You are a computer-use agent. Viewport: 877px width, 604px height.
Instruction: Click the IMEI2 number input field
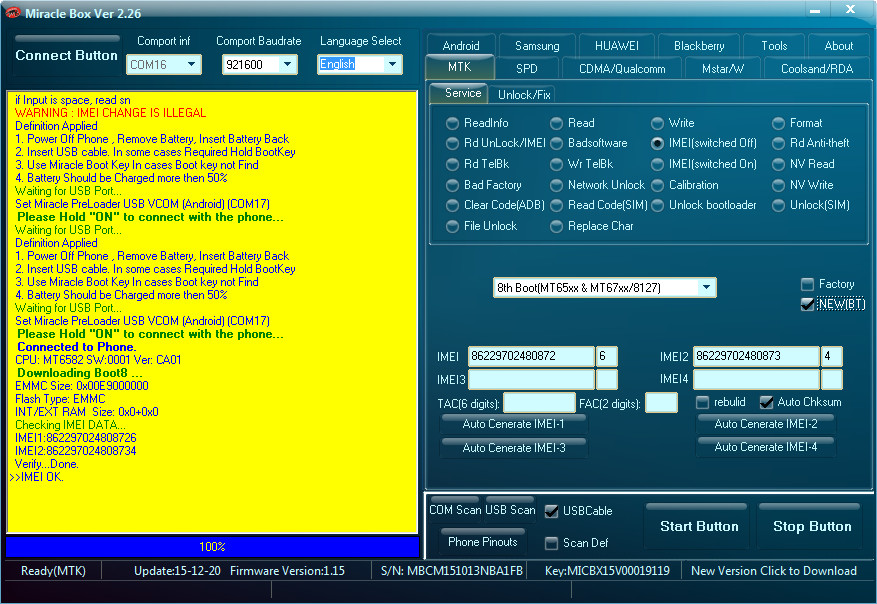tap(756, 356)
